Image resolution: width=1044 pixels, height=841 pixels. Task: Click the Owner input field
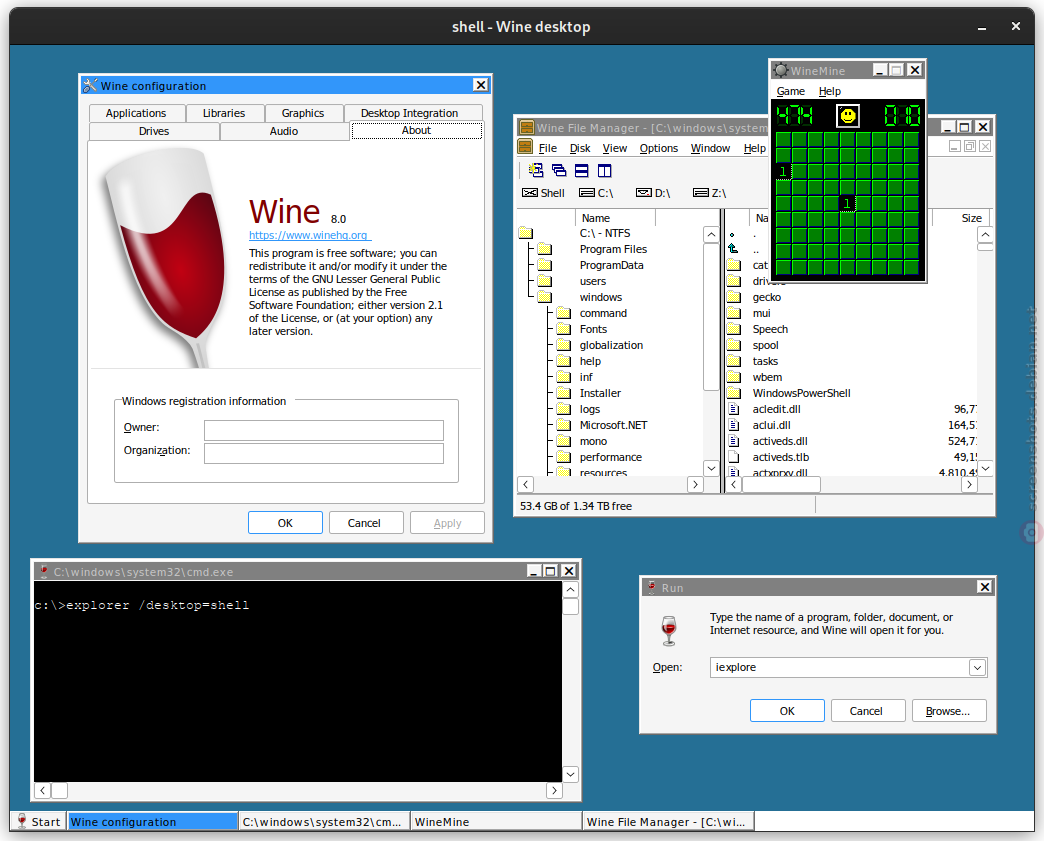pos(324,430)
